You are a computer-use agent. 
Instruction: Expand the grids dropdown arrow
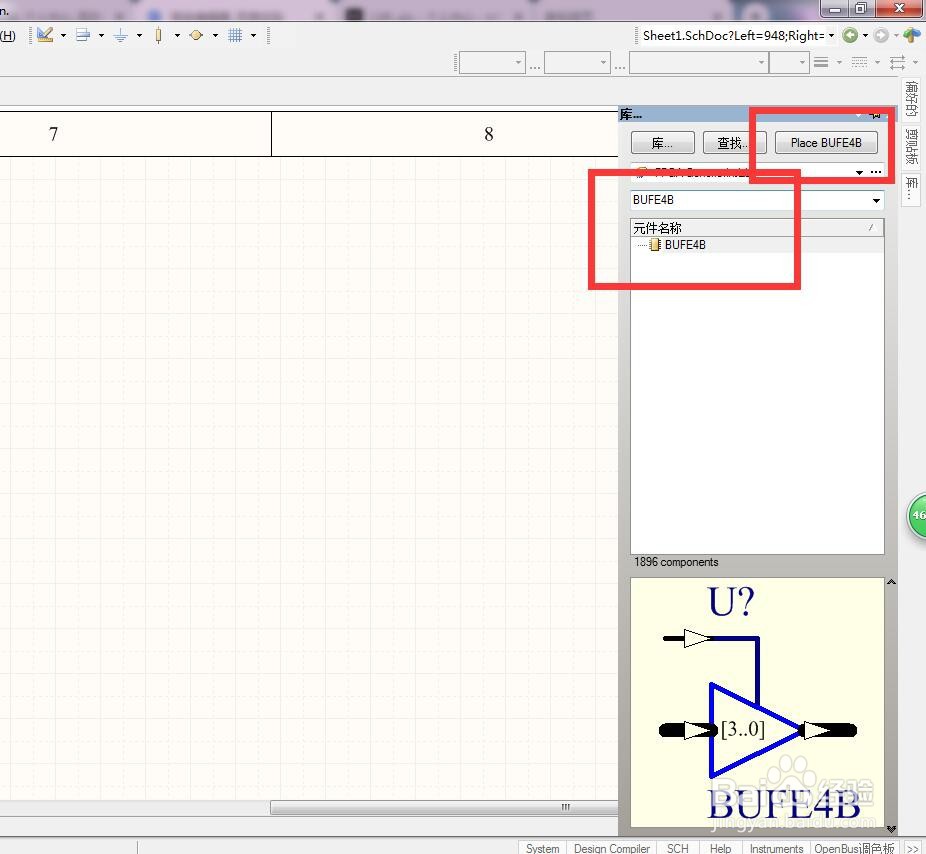[x=253, y=36]
